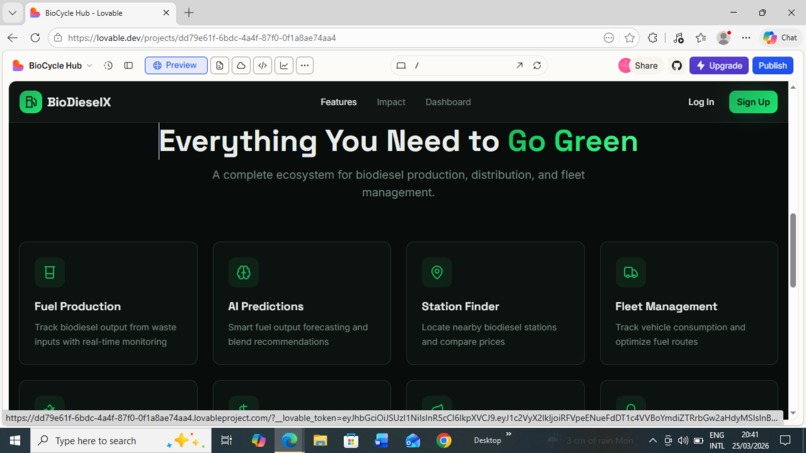
Task: Close the BioCycle Hub browser tab
Action: coord(166,13)
